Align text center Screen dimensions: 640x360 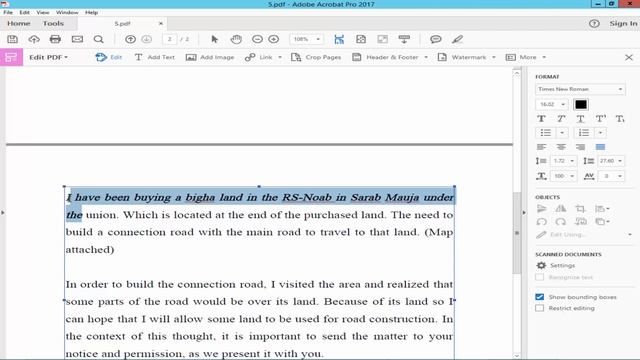point(561,147)
